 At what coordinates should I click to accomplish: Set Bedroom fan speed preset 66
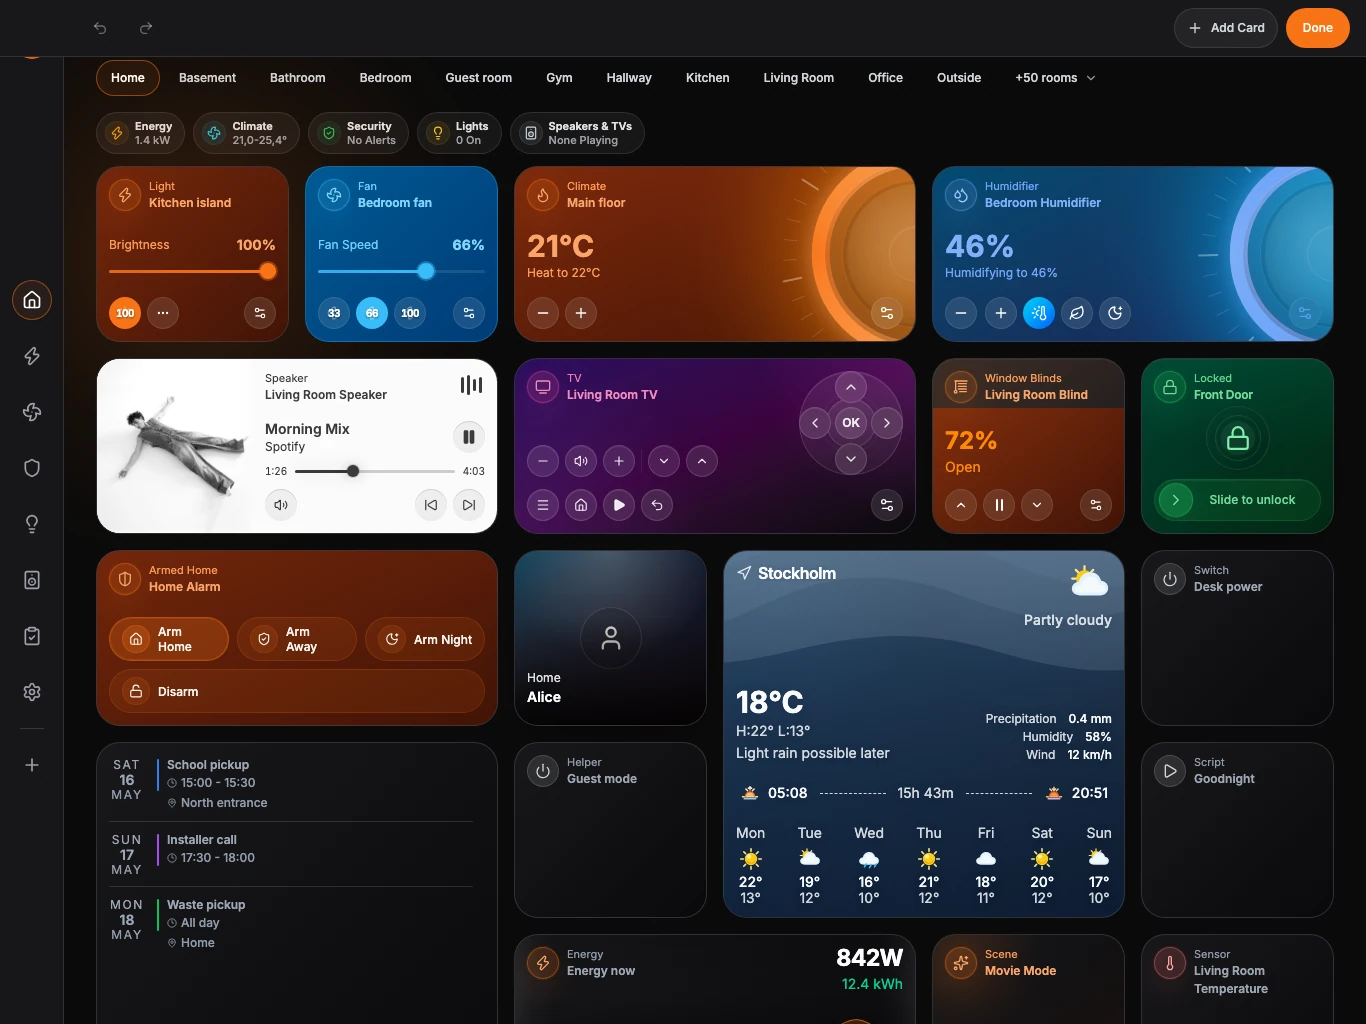(372, 313)
